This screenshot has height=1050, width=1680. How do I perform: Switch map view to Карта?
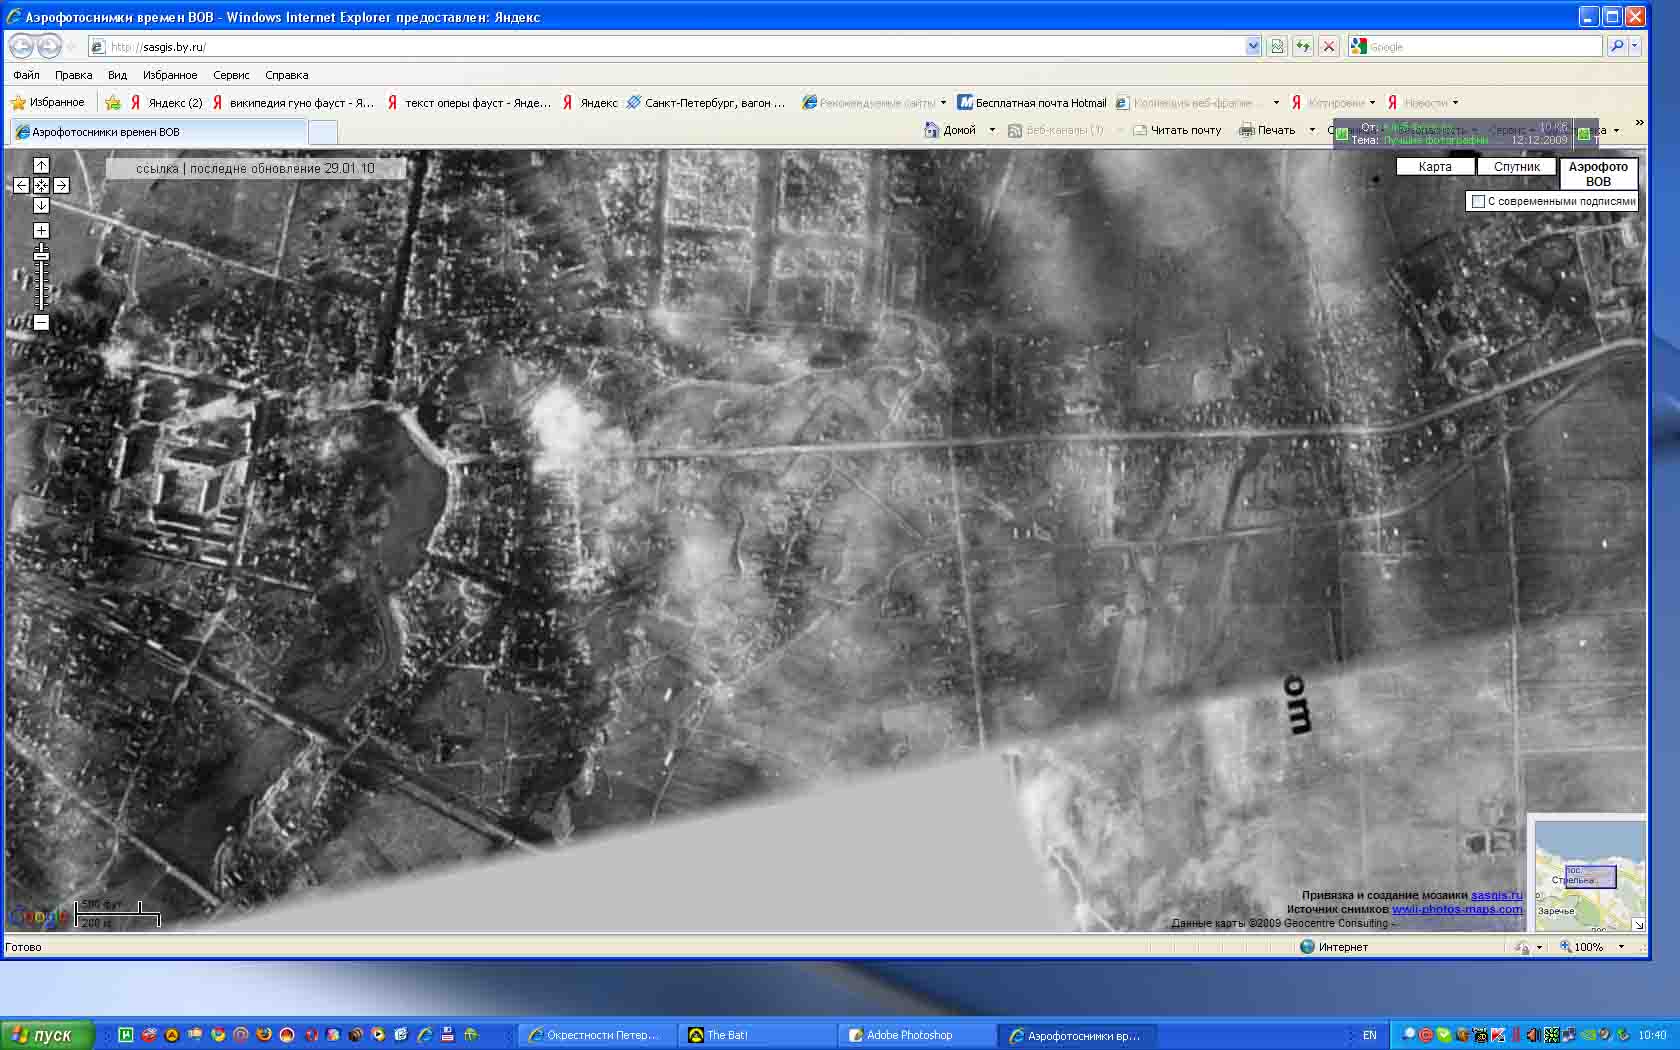(1434, 167)
